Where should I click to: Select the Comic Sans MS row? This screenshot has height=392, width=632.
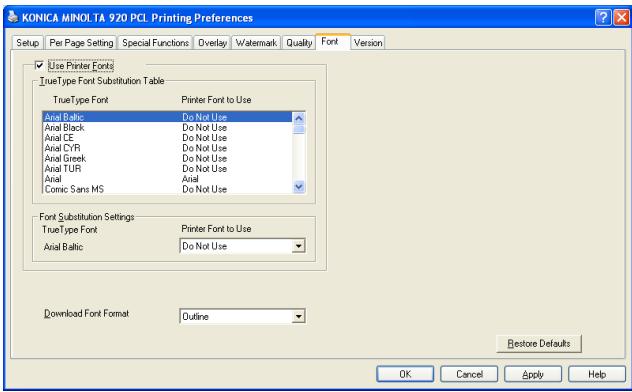167,189
